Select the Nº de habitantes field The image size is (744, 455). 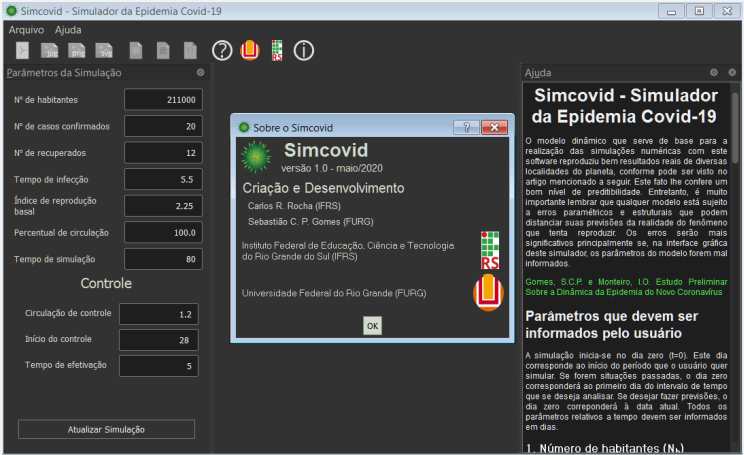pyautogui.click(x=164, y=100)
